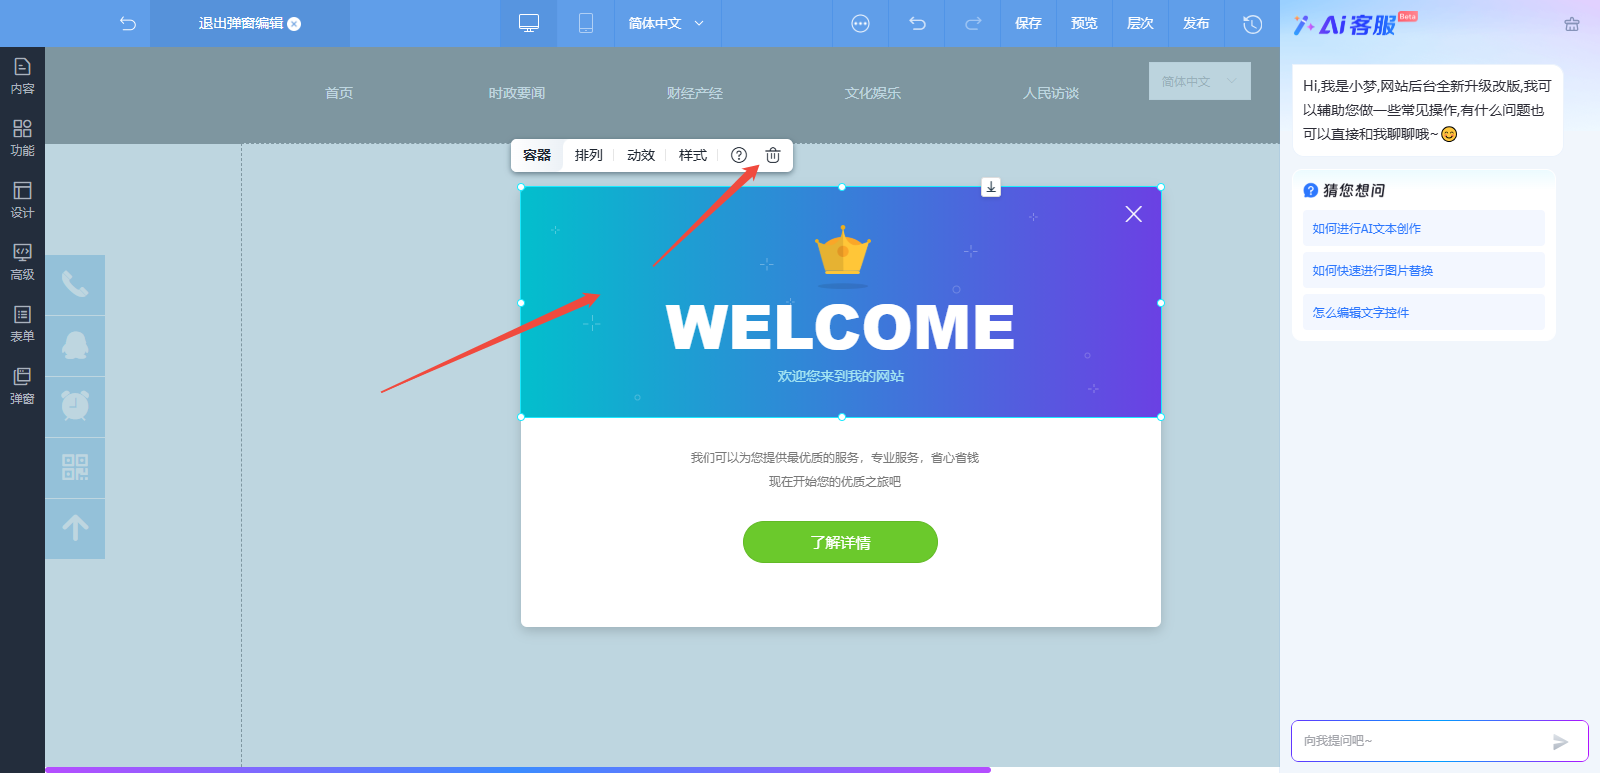Open the help question mark icon
1600x773 pixels.
[739, 155]
